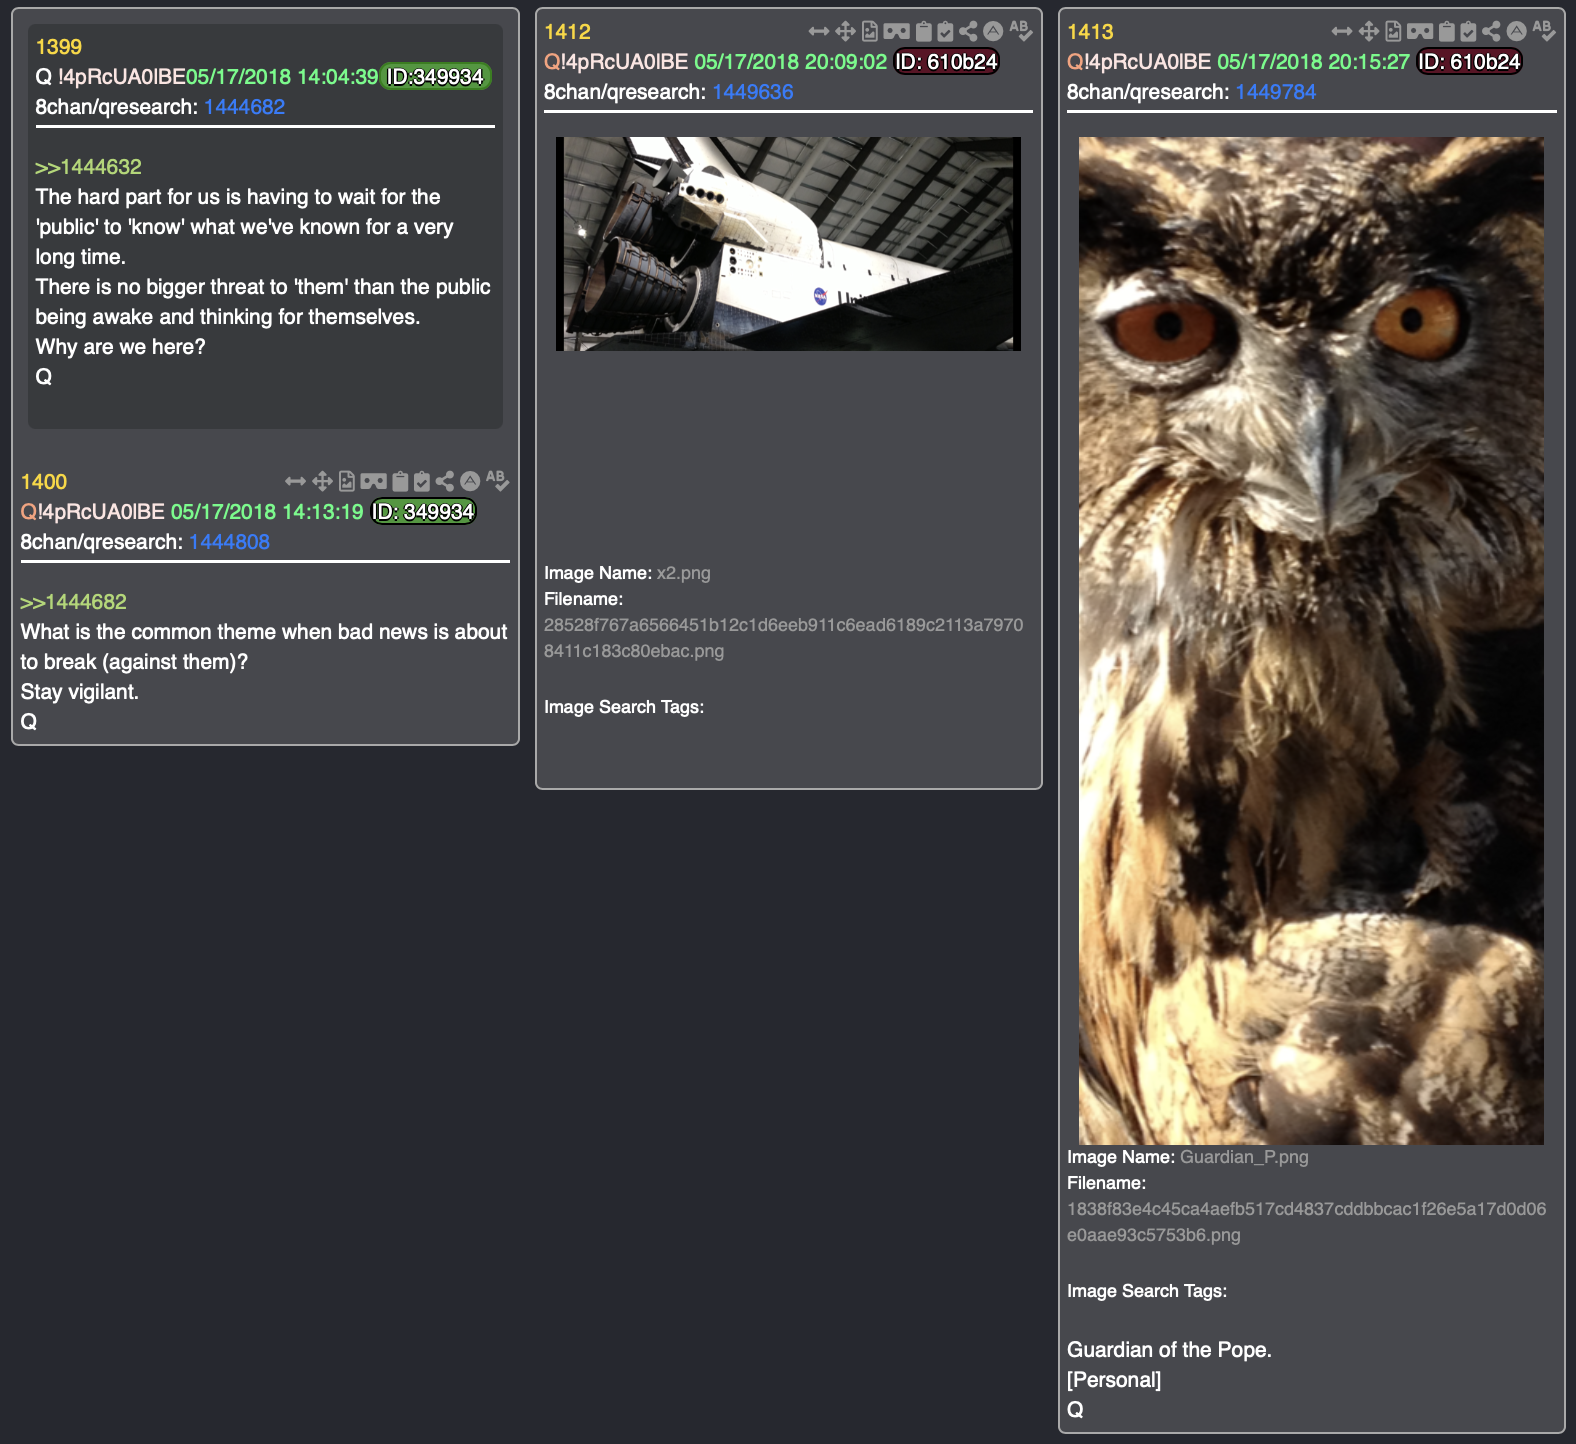Click the ID: 610b24 badge in post 1413
1576x1444 pixels.
1470,62
